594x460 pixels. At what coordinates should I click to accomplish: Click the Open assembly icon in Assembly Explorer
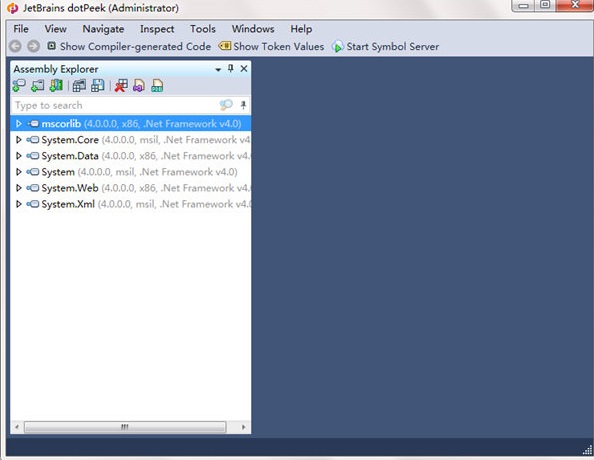pyautogui.click(x=19, y=86)
